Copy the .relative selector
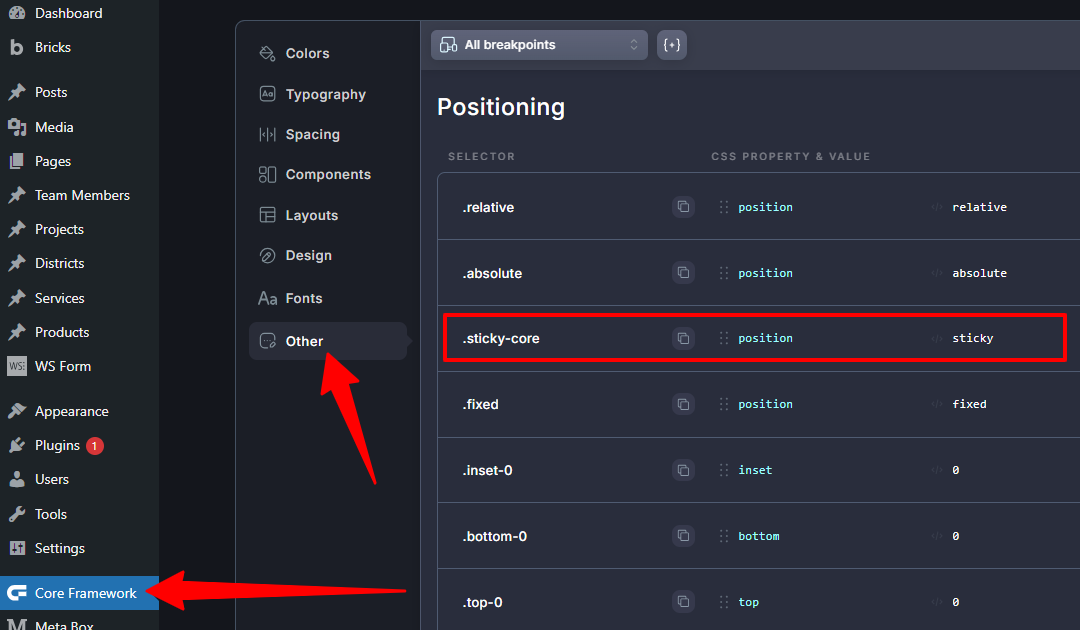Image resolution: width=1080 pixels, height=630 pixels. 683,207
